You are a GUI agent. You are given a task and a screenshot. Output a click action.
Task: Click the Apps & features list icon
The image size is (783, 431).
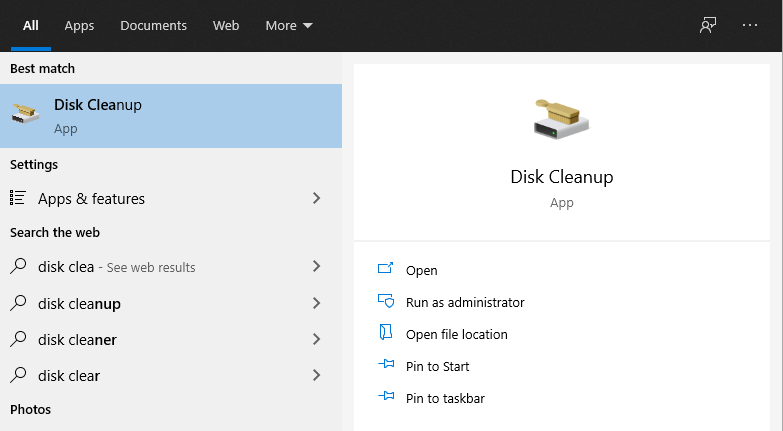(17, 198)
